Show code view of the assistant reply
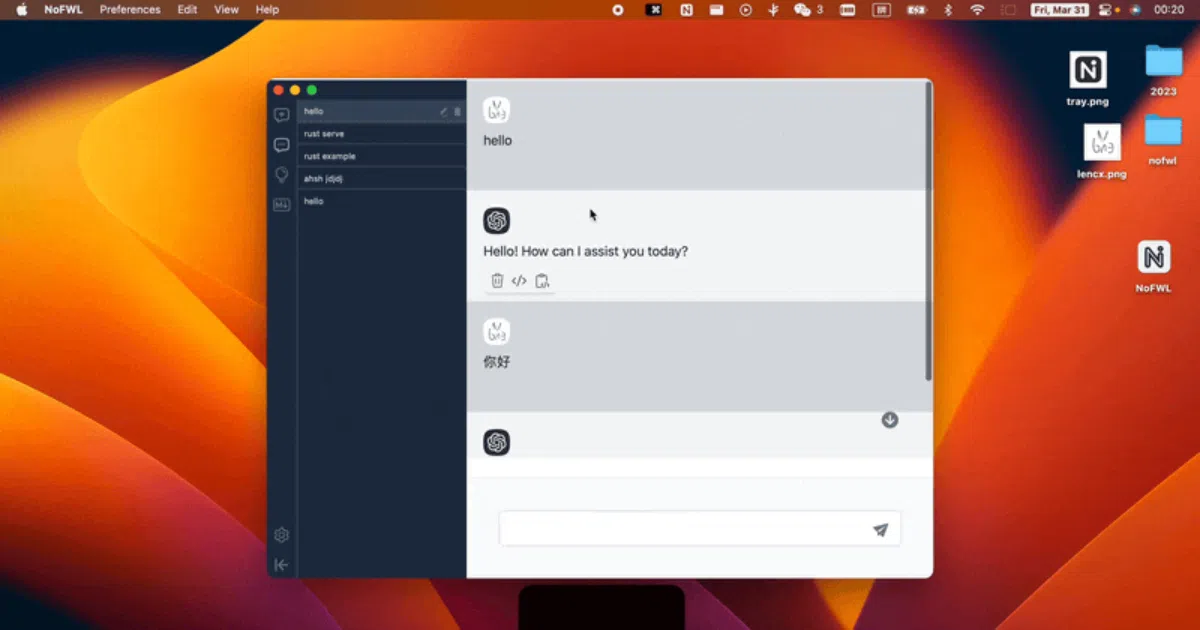The height and width of the screenshot is (630, 1200). pyautogui.click(x=519, y=281)
